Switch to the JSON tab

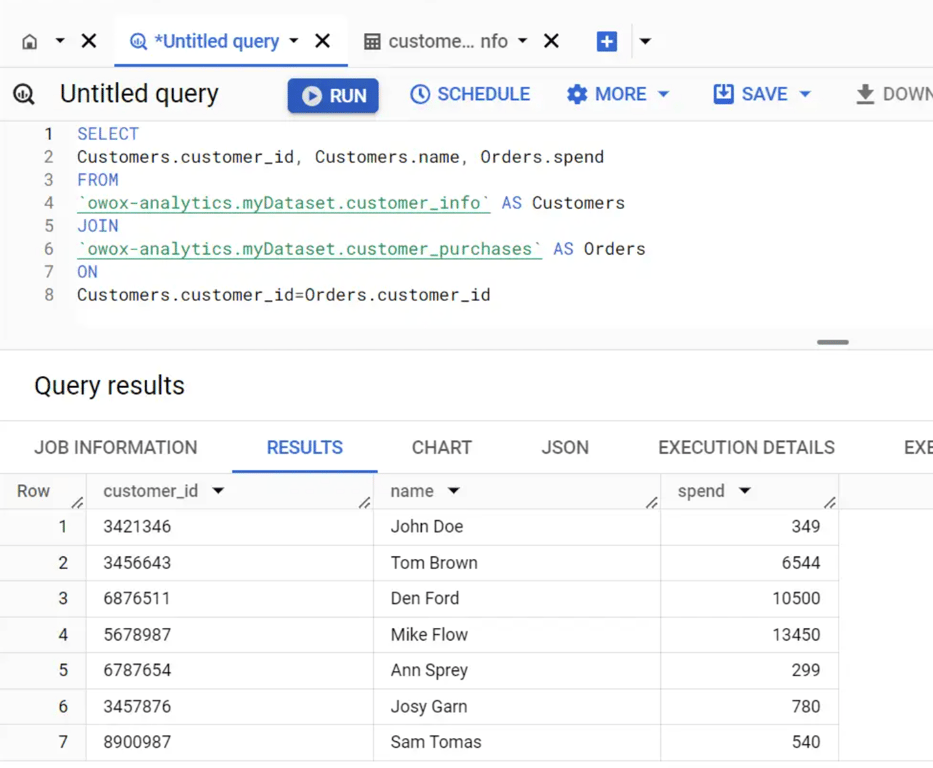pos(565,447)
